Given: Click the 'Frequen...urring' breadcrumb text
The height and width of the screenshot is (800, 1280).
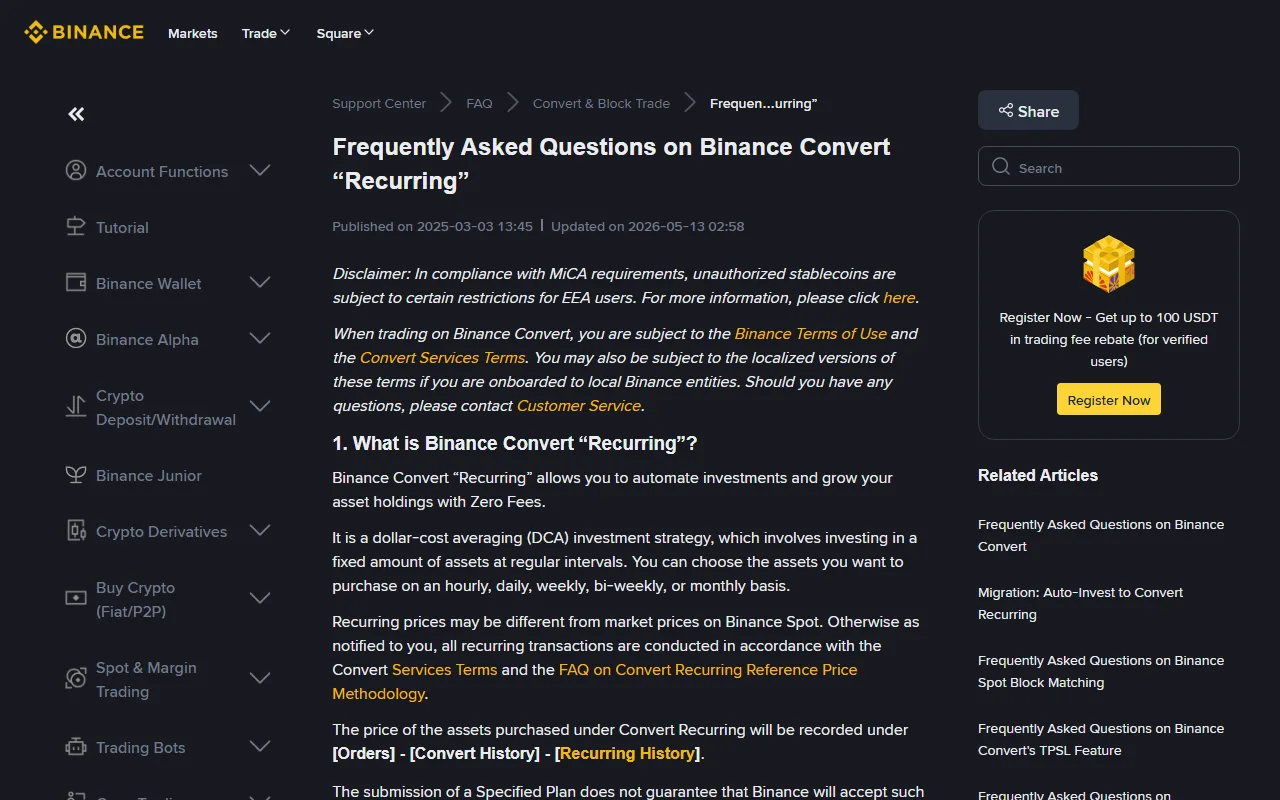Looking at the screenshot, I should (x=763, y=103).
